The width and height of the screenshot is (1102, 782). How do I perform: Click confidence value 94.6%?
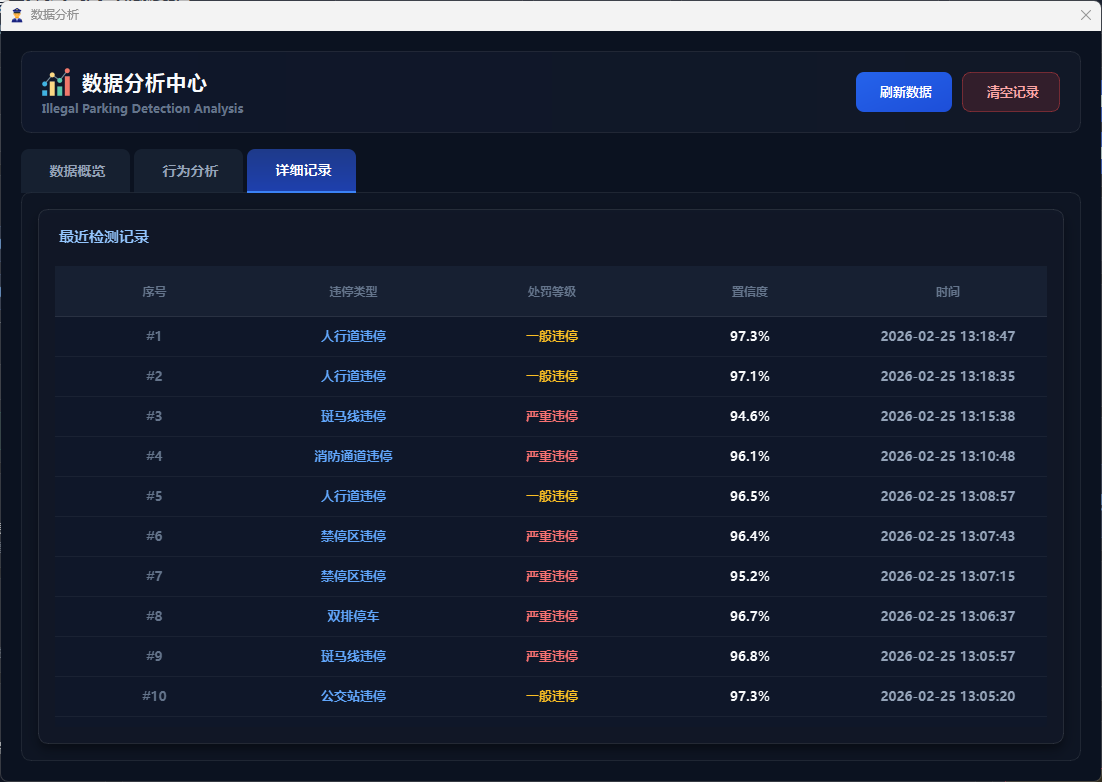point(750,416)
